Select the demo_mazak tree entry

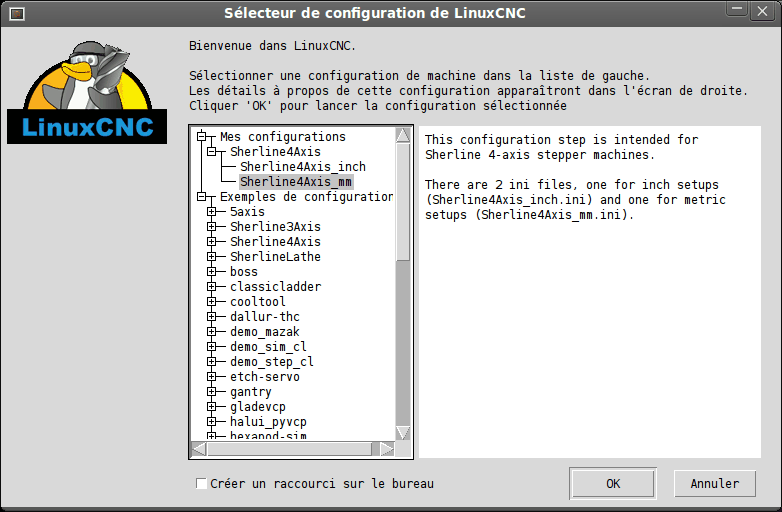pos(265,331)
